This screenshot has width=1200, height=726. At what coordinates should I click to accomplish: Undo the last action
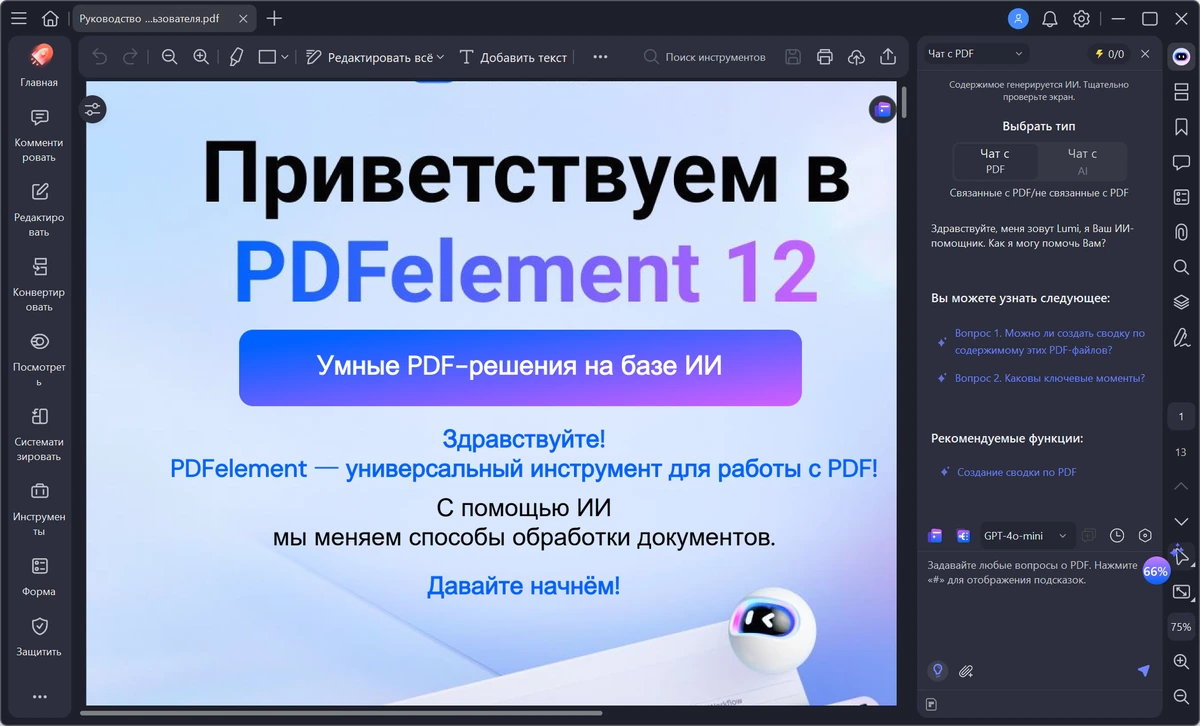[x=99, y=57]
